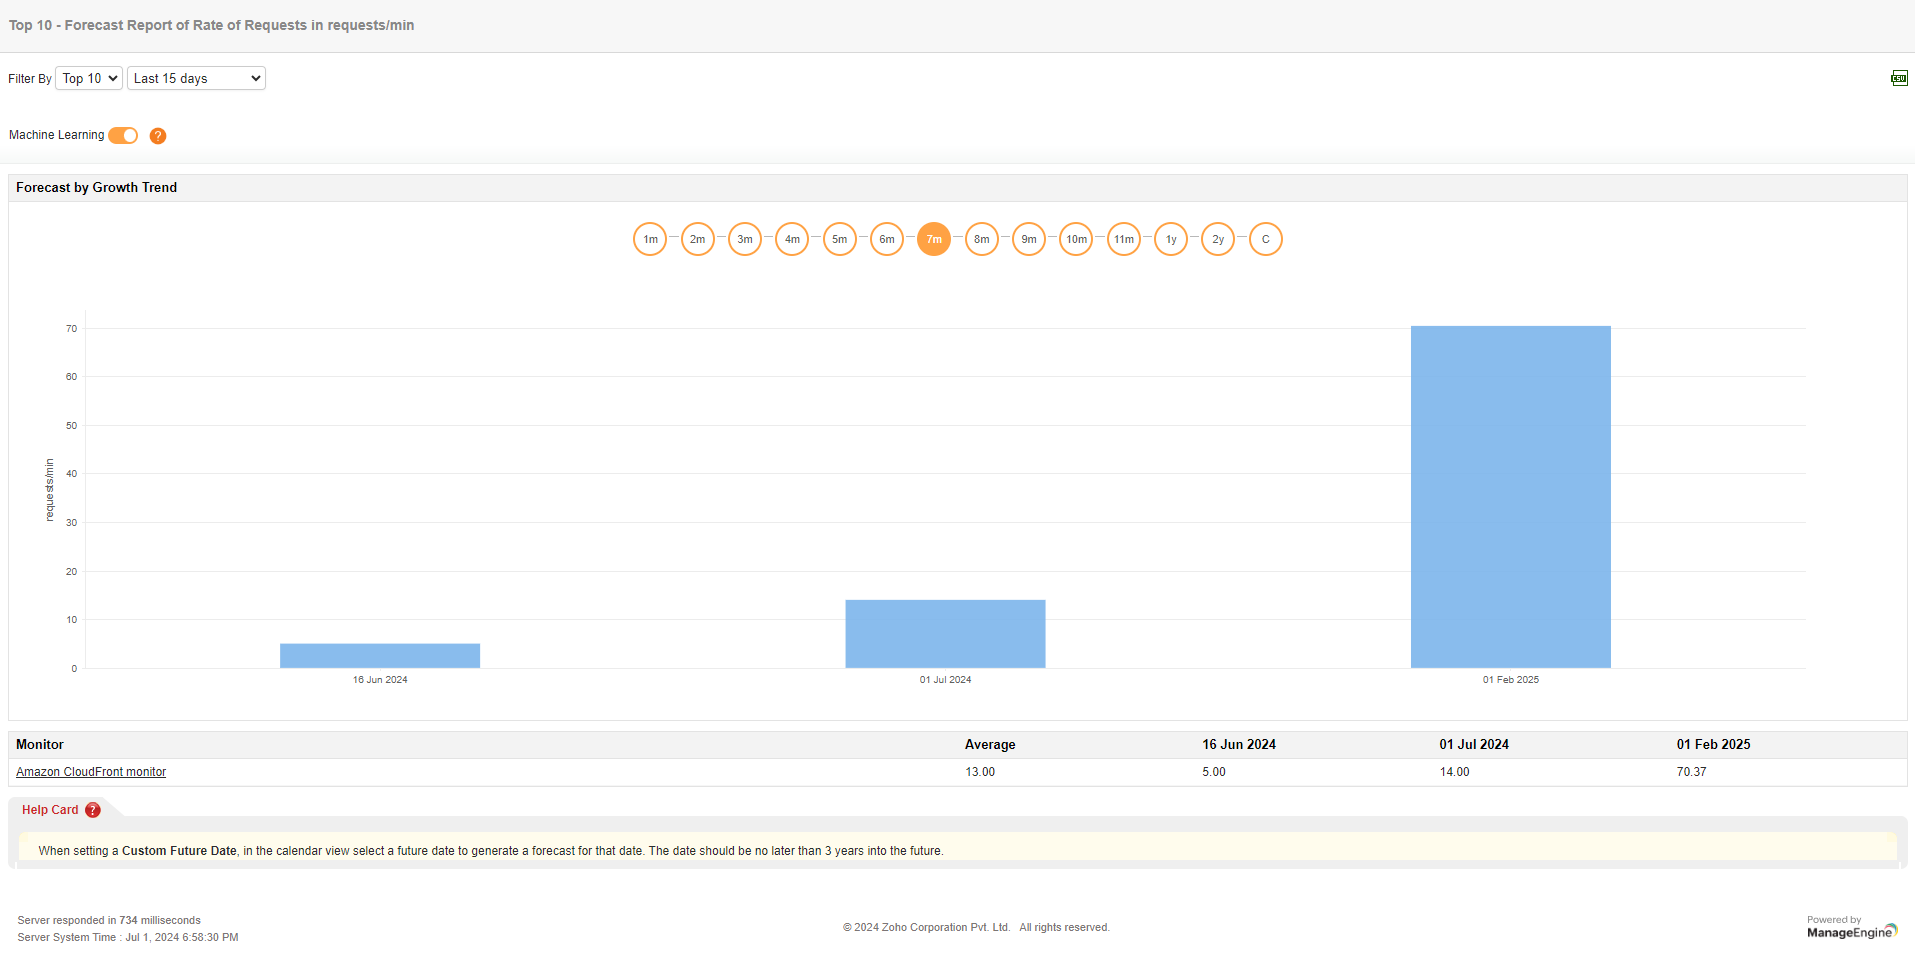
Task: Open the Machine Learning help tooltip
Action: click(x=157, y=135)
